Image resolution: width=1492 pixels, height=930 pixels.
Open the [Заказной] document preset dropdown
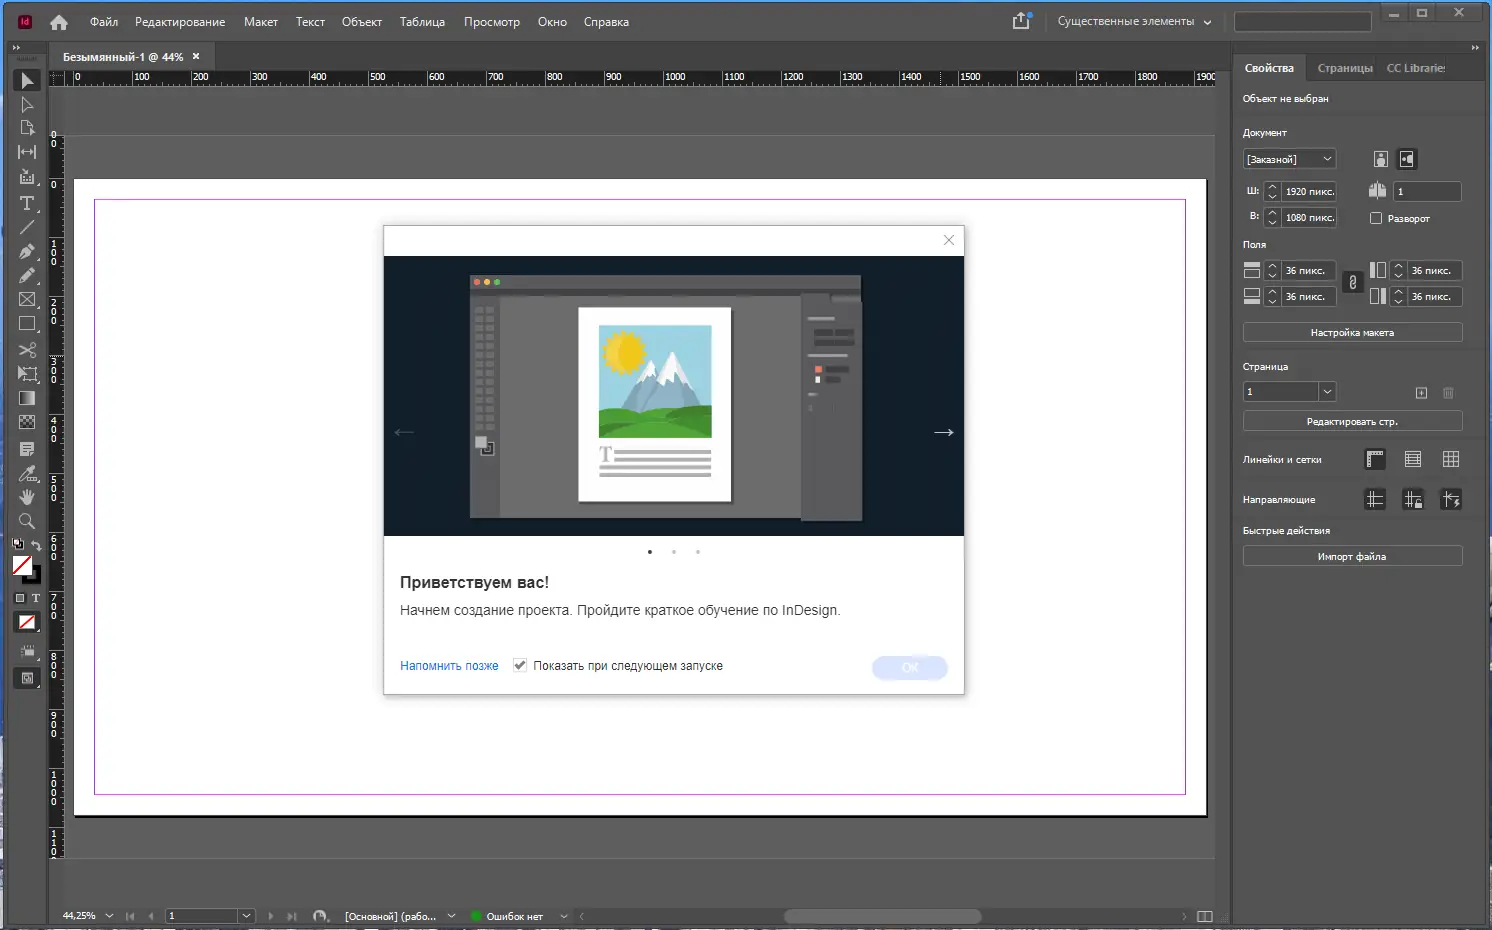[1289, 158]
